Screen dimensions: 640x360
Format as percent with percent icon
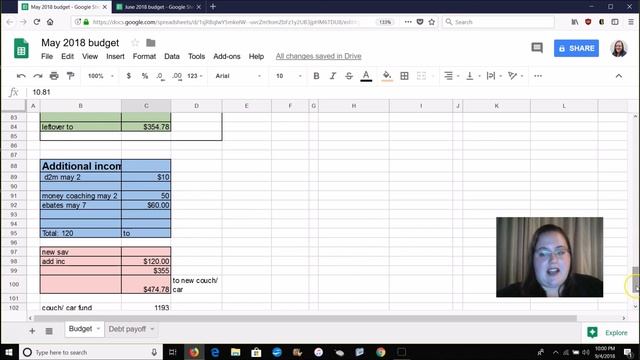145,76
